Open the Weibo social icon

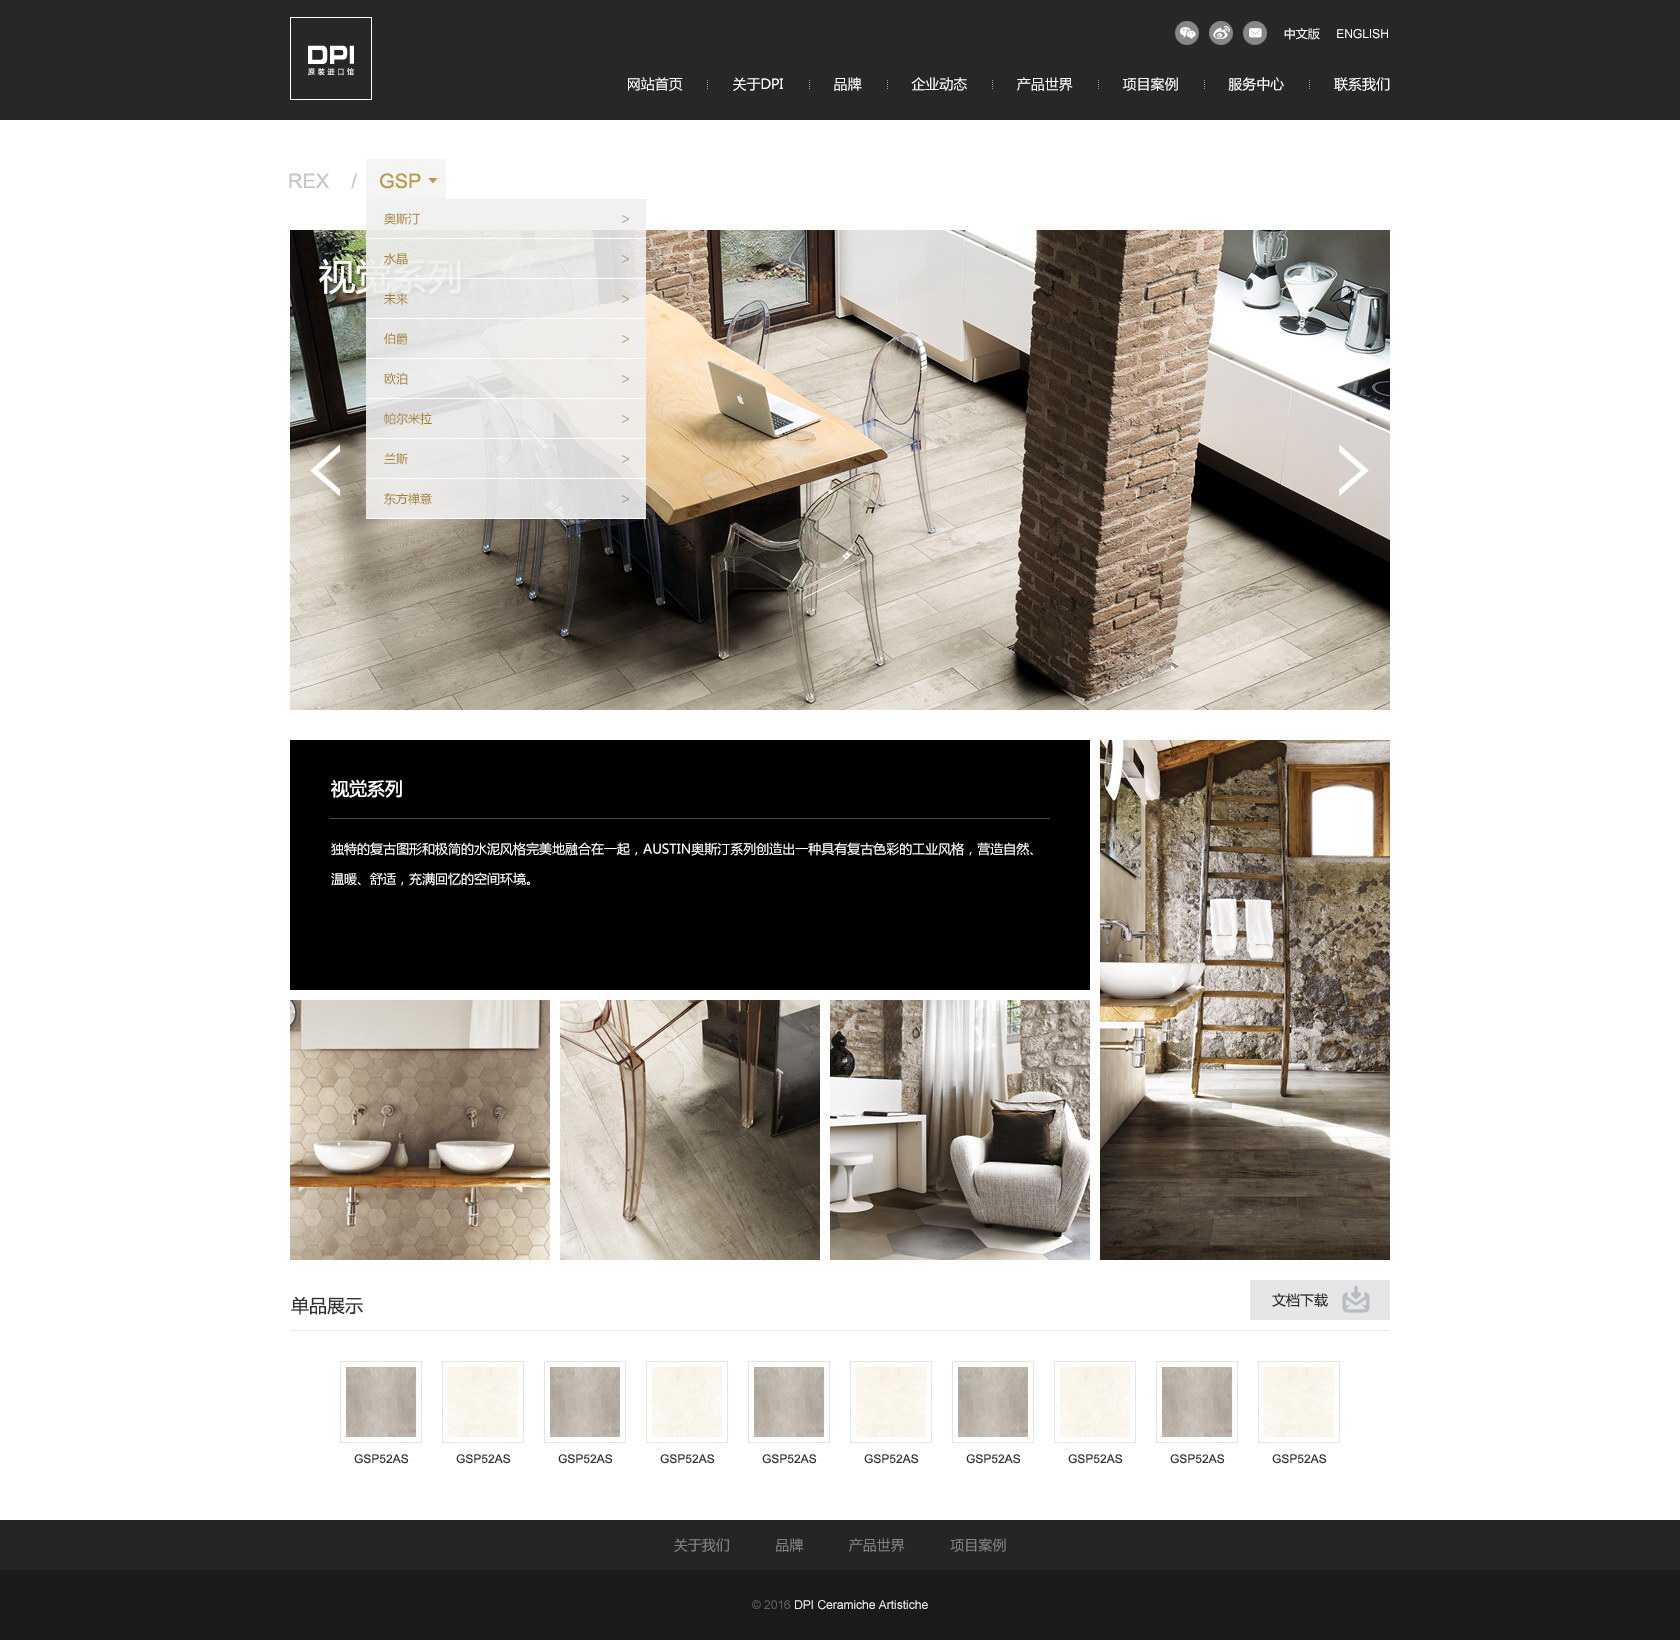(1220, 33)
